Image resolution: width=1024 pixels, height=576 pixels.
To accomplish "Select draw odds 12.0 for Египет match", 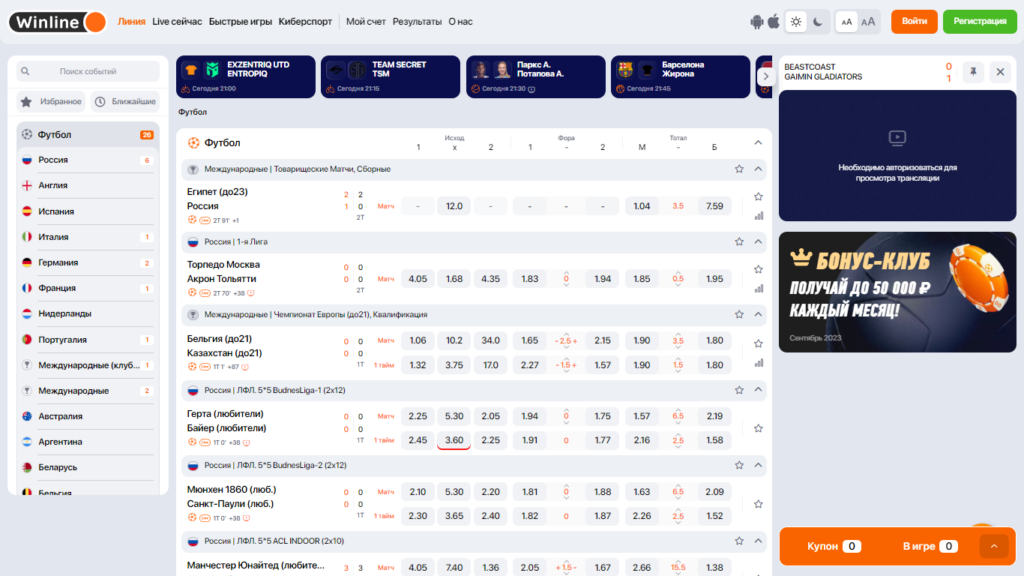I will (x=454, y=206).
